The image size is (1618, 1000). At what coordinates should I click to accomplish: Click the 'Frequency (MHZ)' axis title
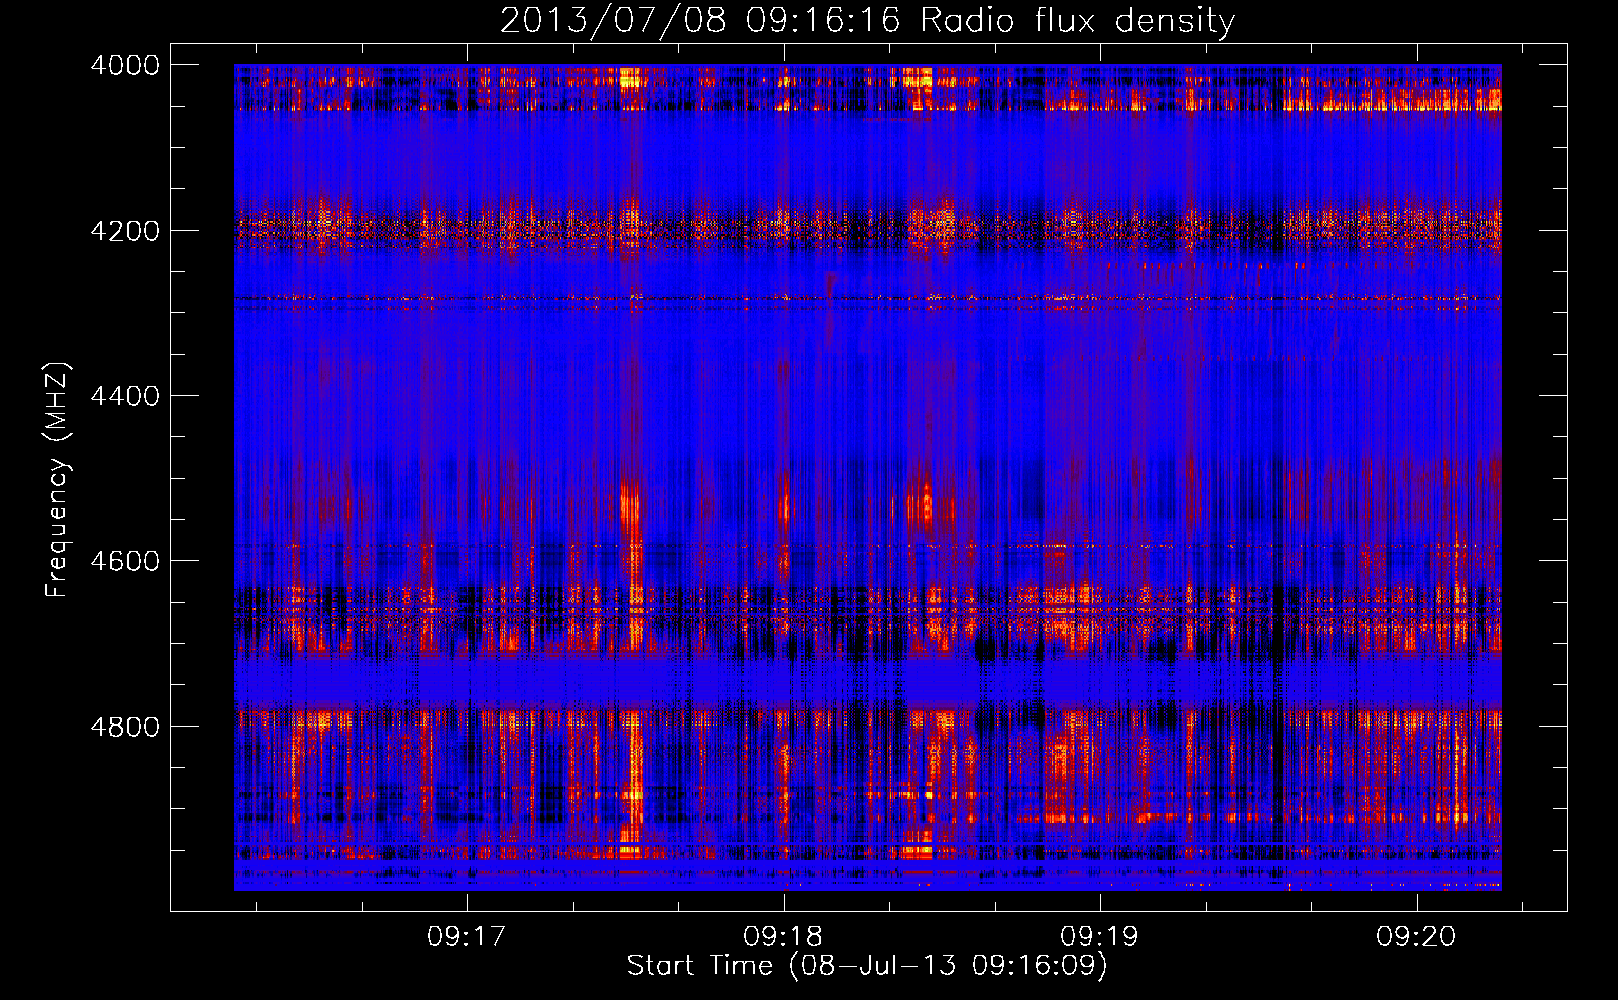point(57,480)
